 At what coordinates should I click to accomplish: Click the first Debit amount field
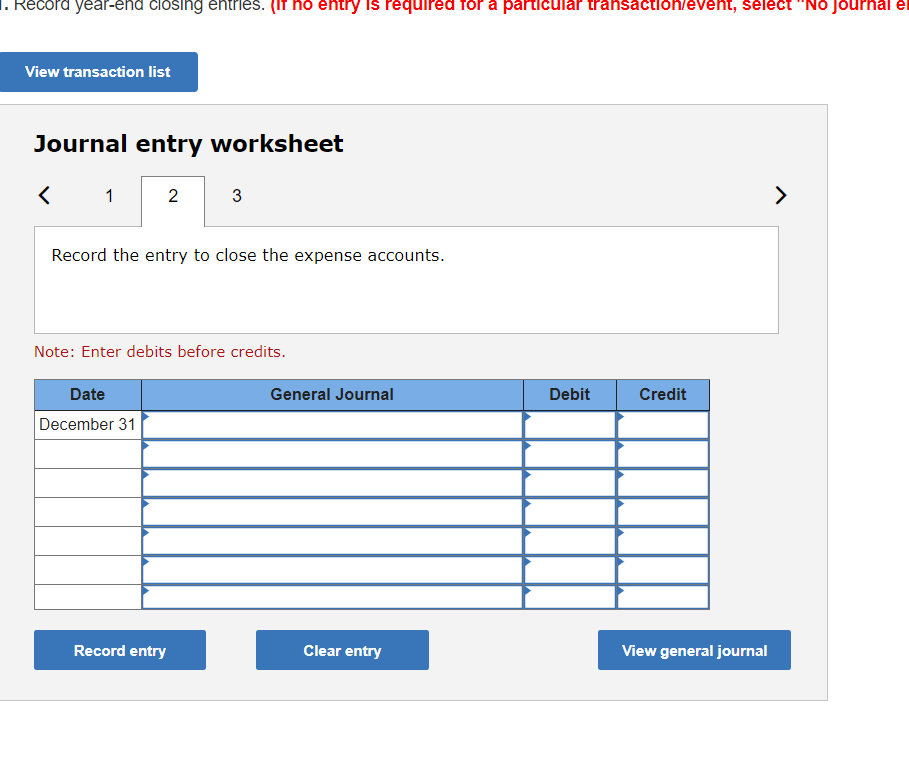pyautogui.click(x=569, y=423)
